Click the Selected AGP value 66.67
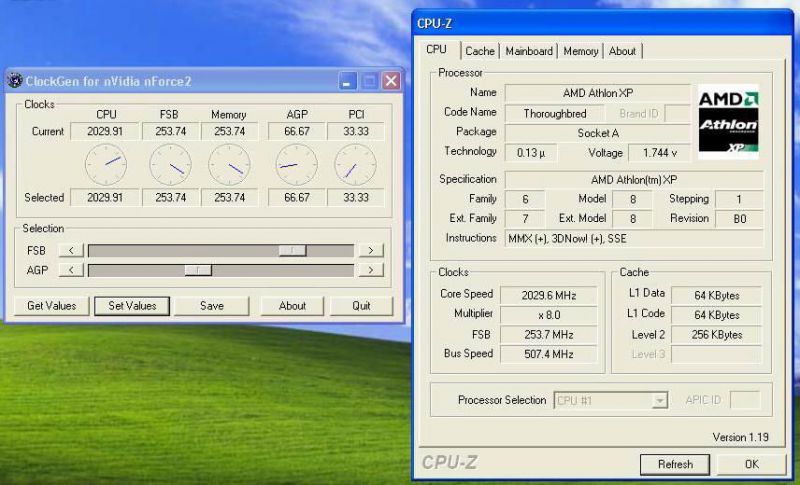 click(x=297, y=197)
